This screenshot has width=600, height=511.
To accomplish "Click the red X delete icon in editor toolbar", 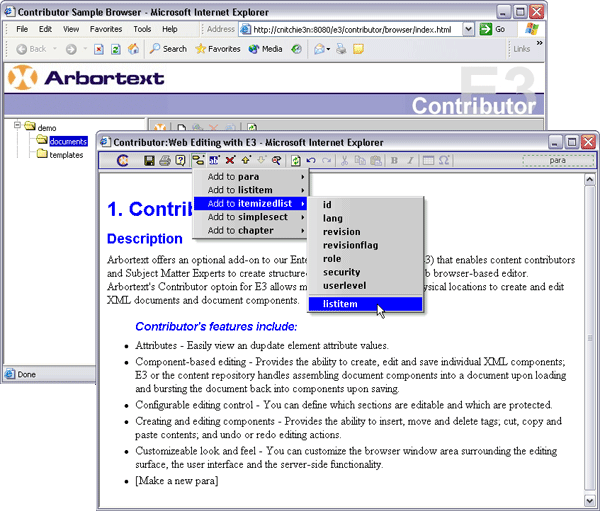I will (230, 160).
